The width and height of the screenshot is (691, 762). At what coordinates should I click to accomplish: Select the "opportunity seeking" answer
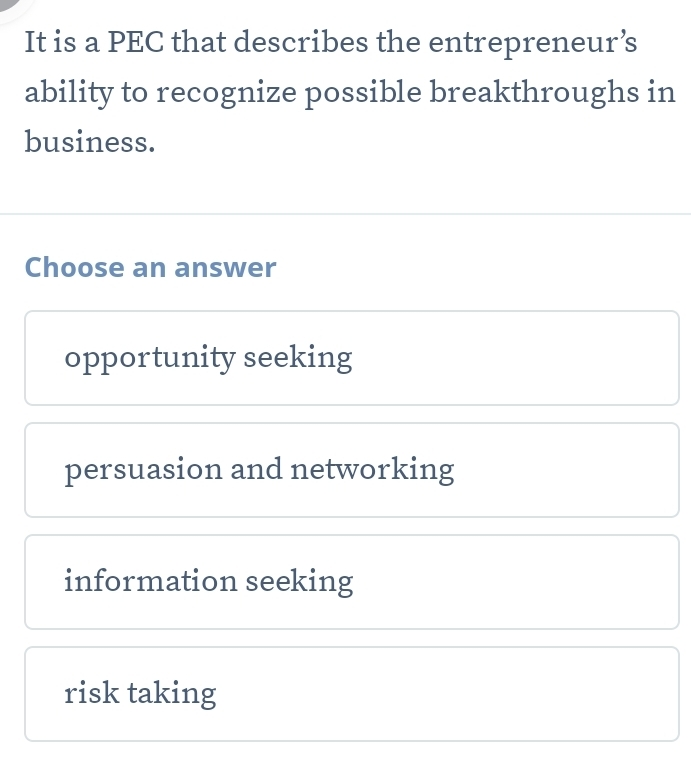click(x=352, y=358)
